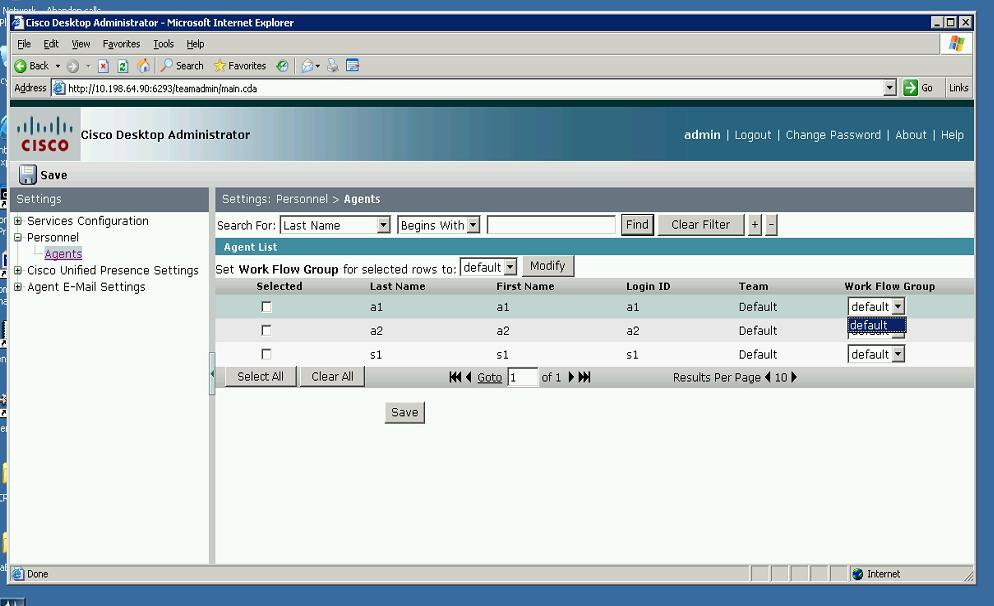Open the View menu
This screenshot has width=994, height=606.
click(x=81, y=44)
